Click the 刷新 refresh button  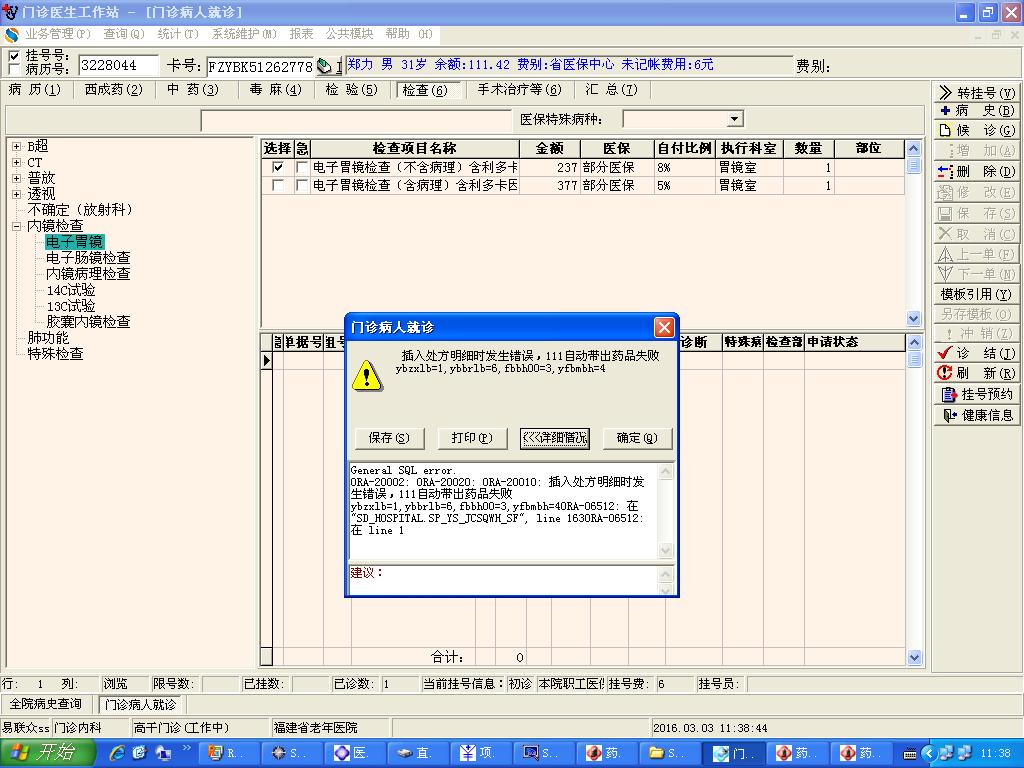pos(976,374)
